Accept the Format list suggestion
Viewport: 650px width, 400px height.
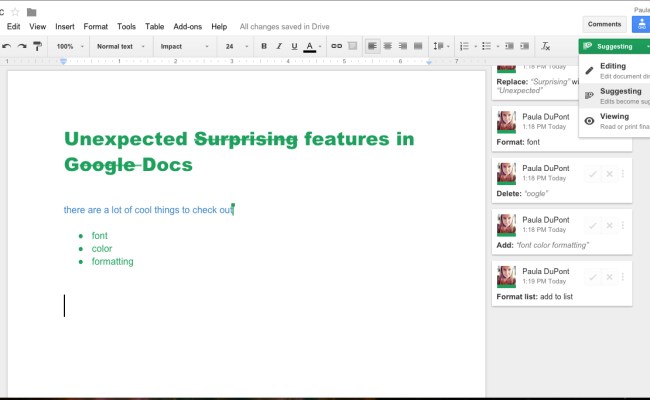point(593,277)
